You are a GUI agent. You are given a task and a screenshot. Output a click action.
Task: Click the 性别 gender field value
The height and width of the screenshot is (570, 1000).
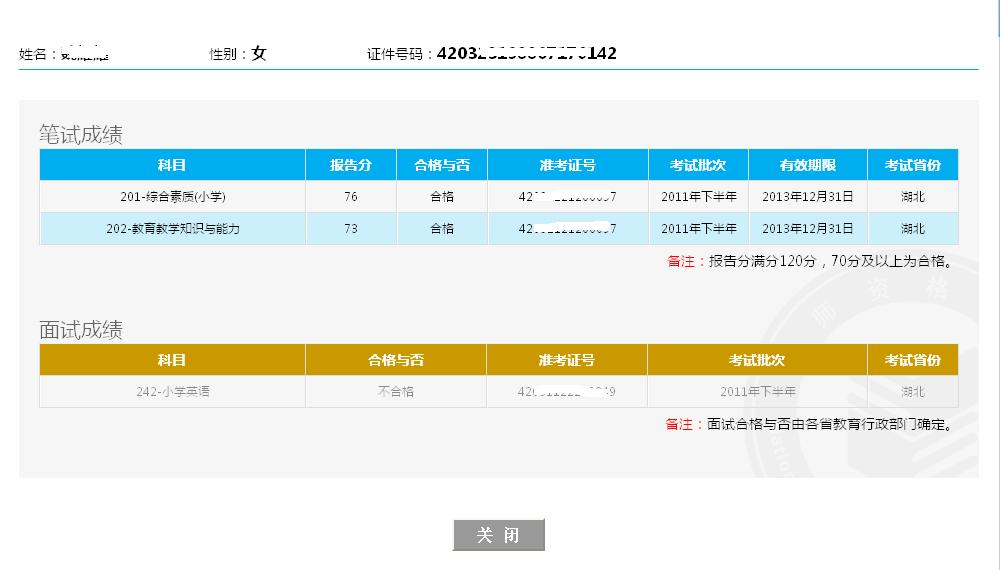tap(259, 54)
